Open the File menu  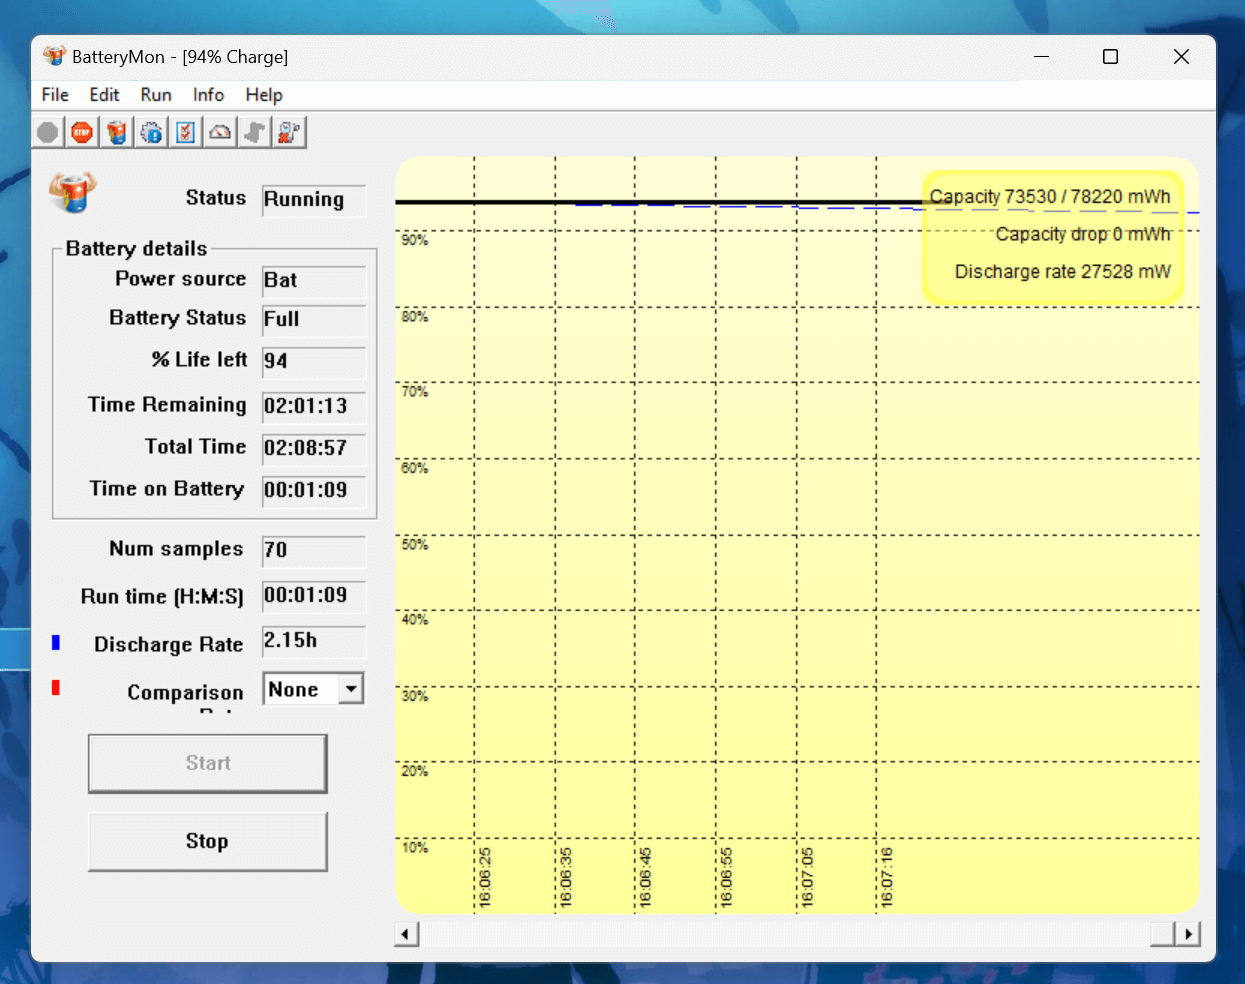(x=55, y=95)
